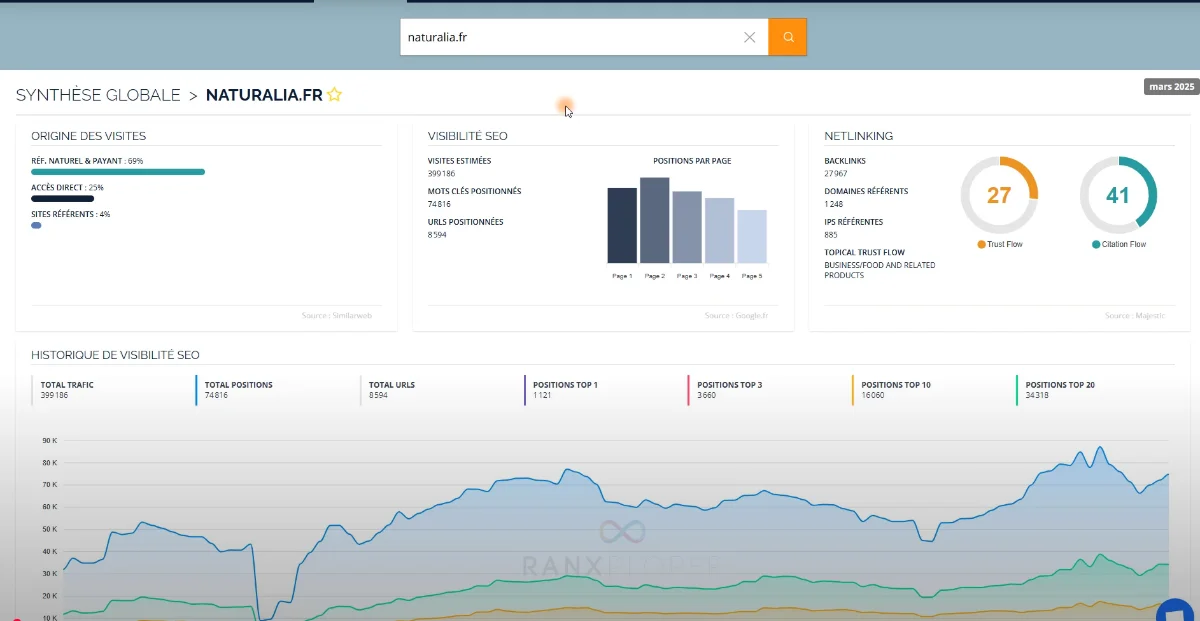Click the orange search button
Image resolution: width=1200 pixels, height=621 pixels.
click(787, 37)
